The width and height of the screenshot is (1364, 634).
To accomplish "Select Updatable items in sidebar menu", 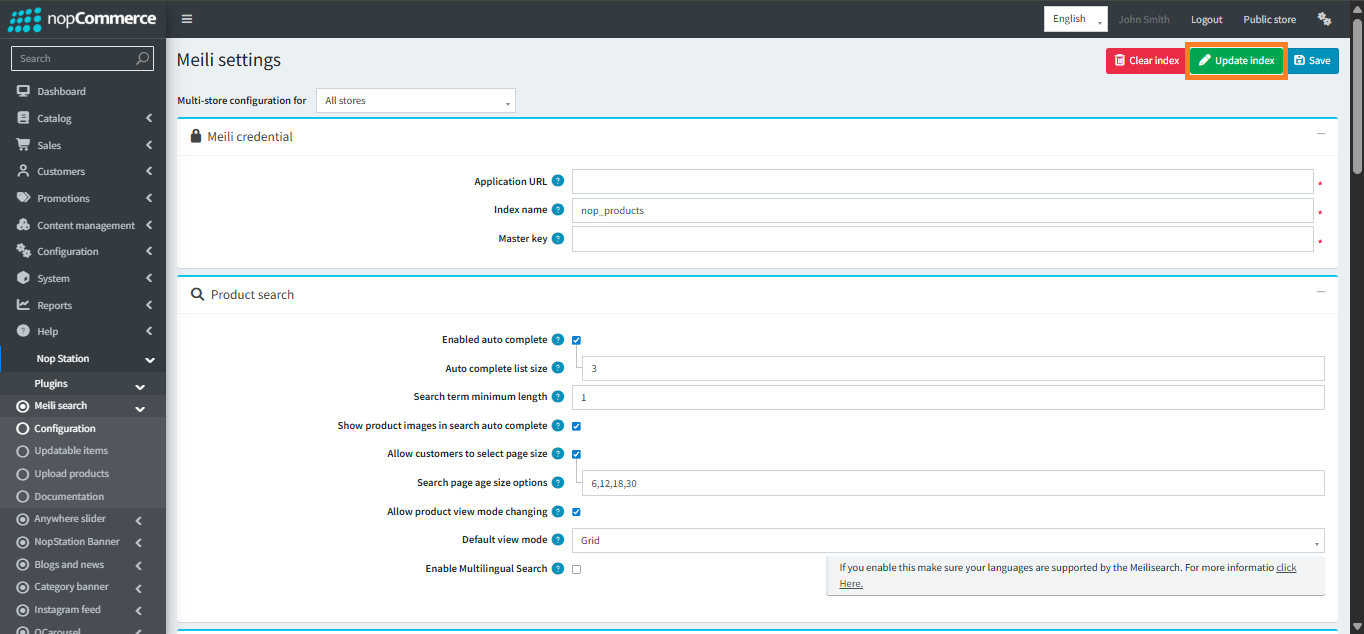I will coord(71,451).
